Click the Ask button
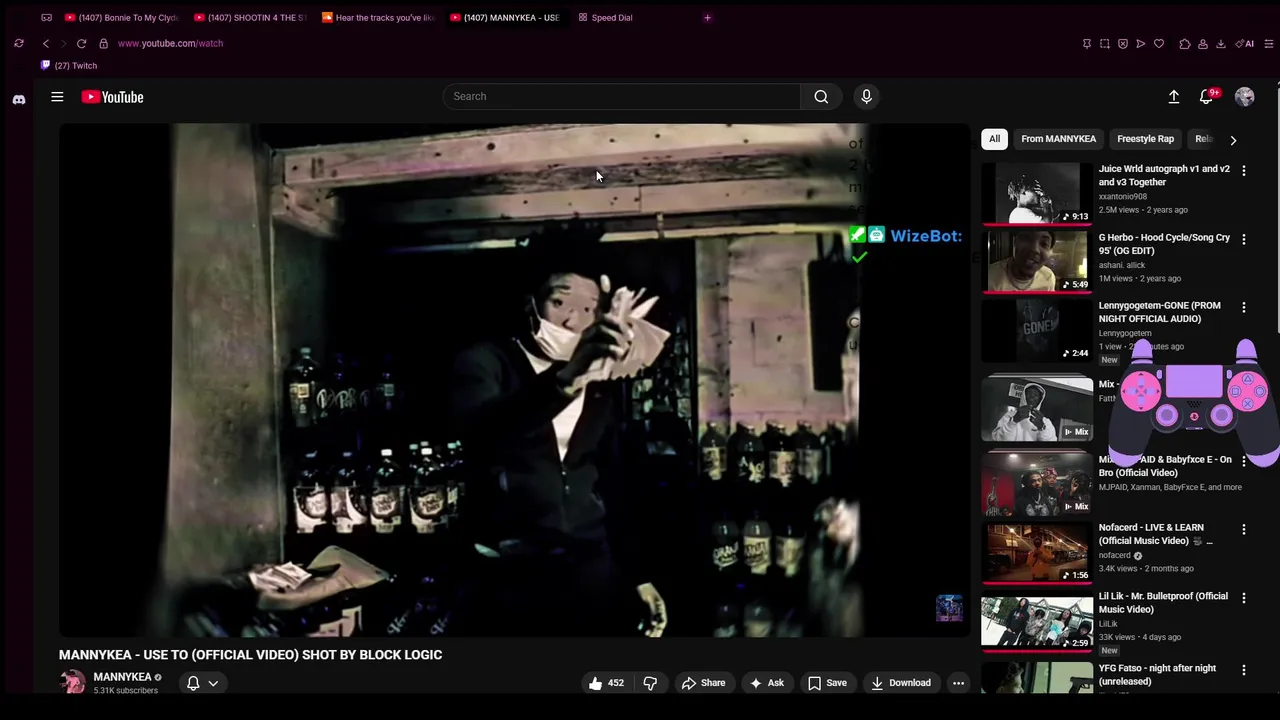1280x720 pixels. point(766,683)
